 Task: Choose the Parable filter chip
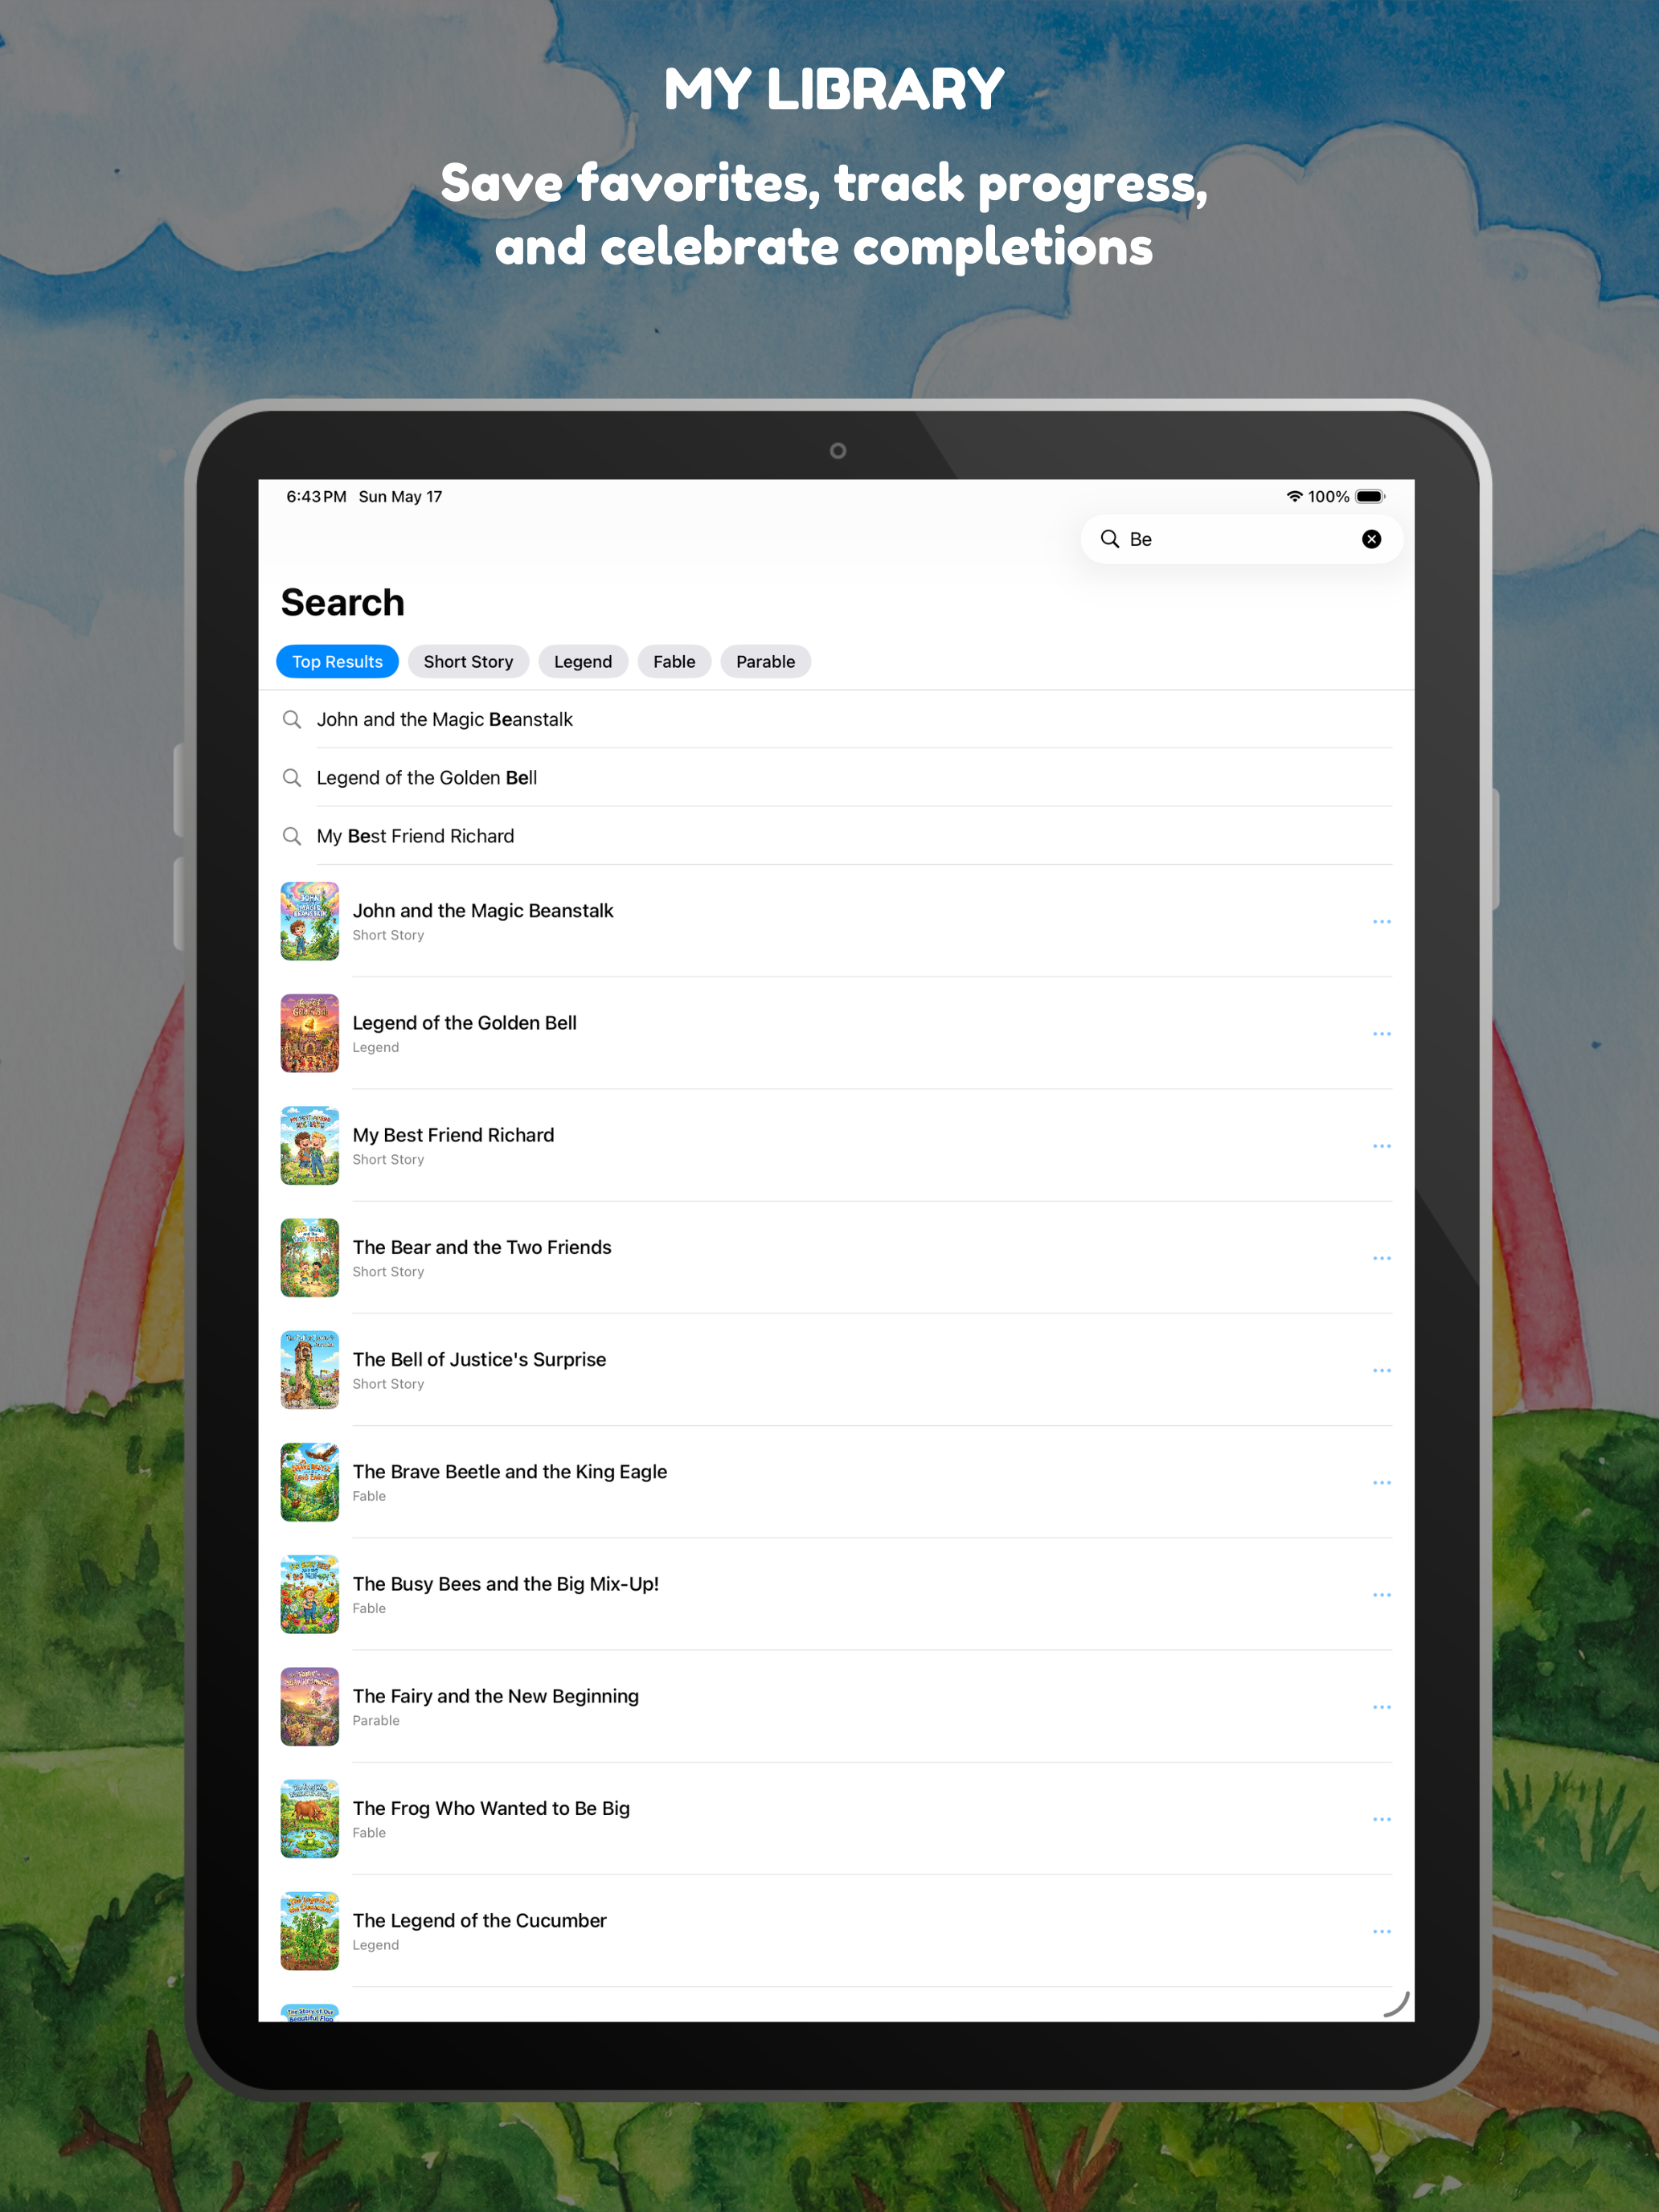point(765,661)
